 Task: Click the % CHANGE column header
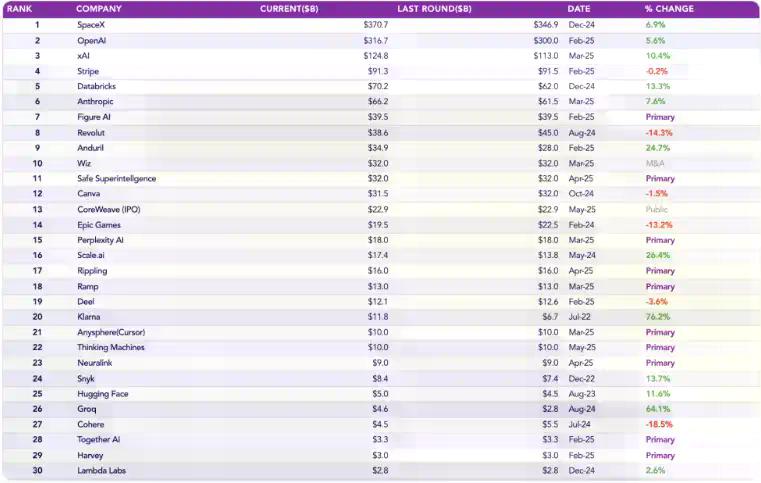pos(669,9)
